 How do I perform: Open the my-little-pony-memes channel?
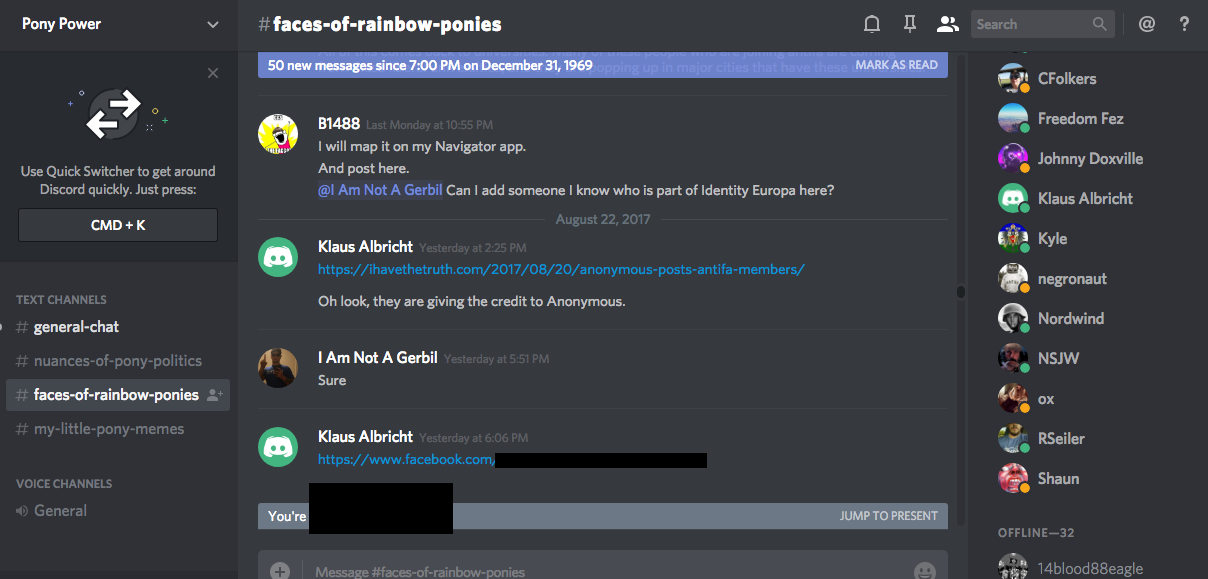click(108, 429)
